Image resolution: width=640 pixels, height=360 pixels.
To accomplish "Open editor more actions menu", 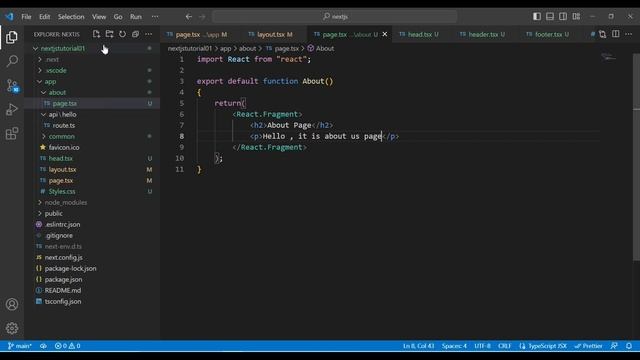I will click(629, 34).
